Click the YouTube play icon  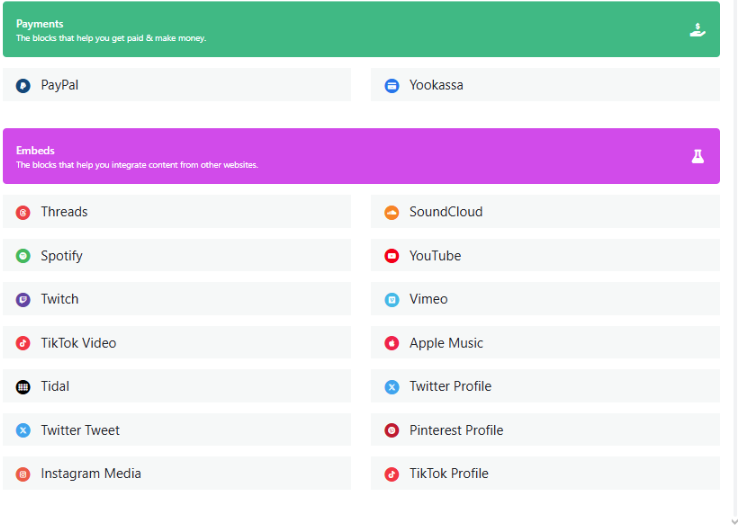tap(392, 256)
